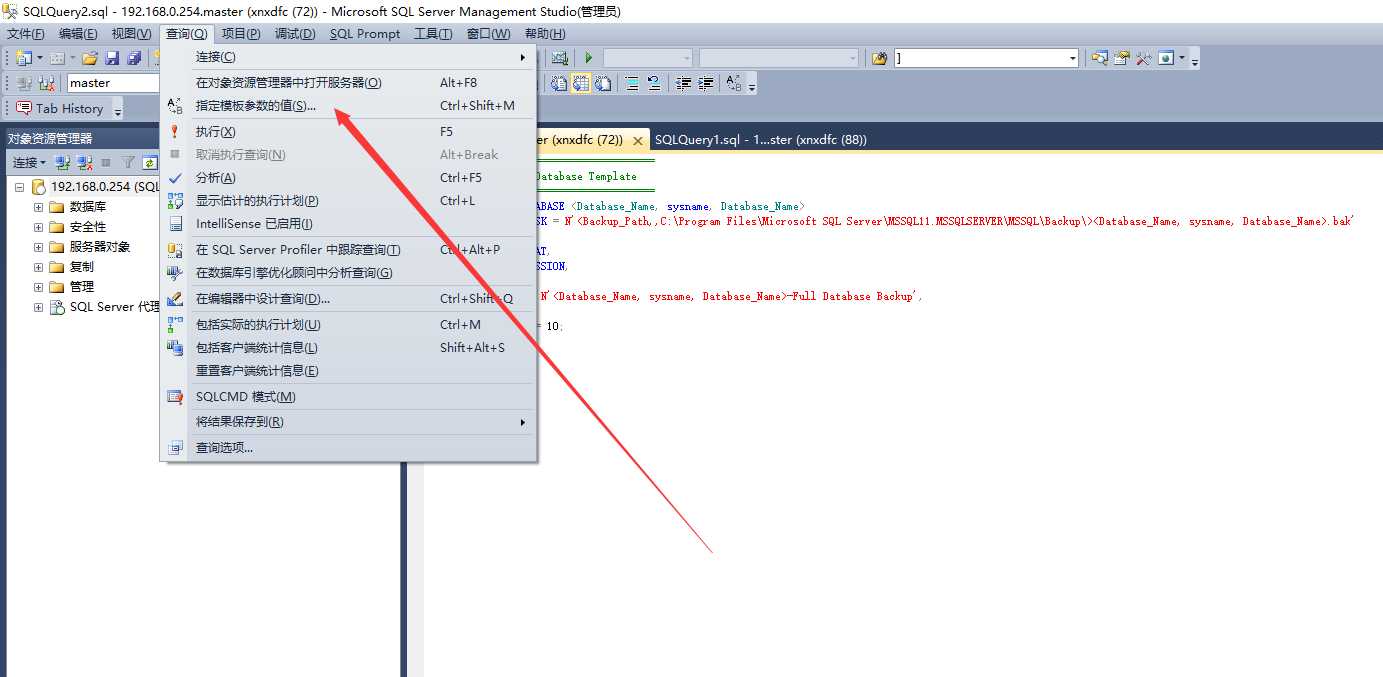Select Results to File icon

point(603,83)
